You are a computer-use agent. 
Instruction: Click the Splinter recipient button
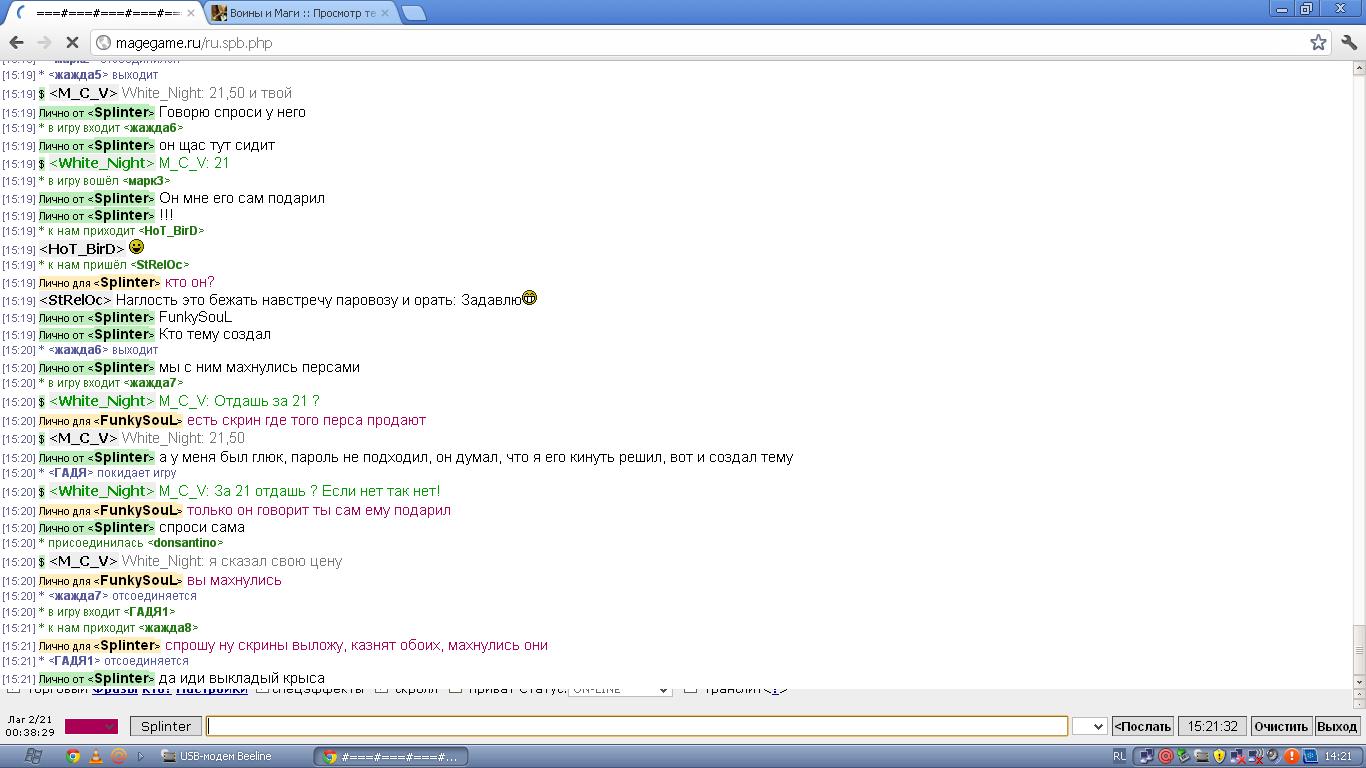click(166, 726)
